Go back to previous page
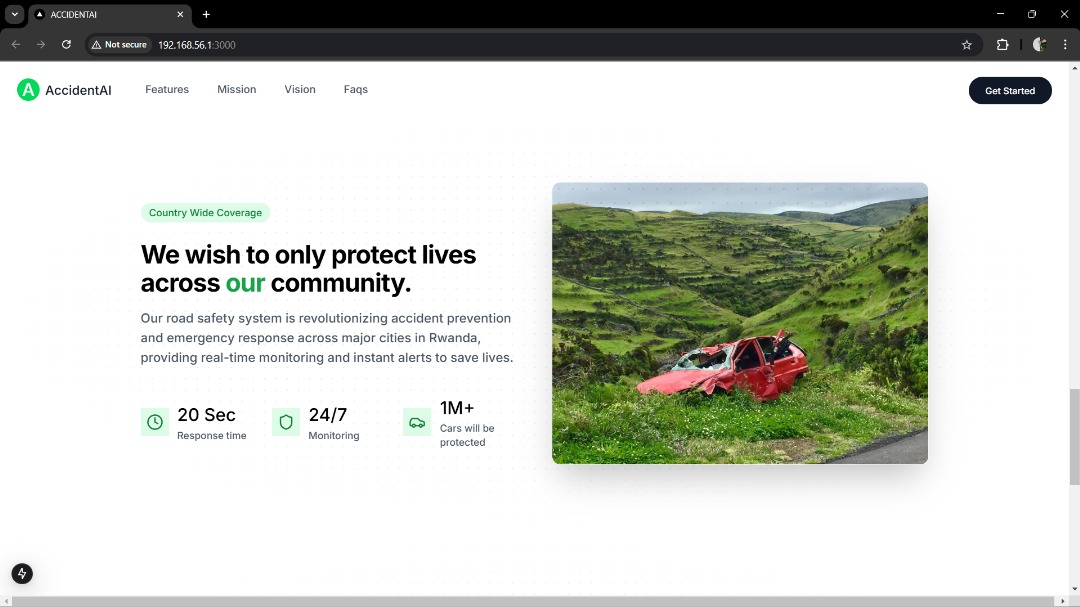1080x607 pixels. [x=16, y=45]
